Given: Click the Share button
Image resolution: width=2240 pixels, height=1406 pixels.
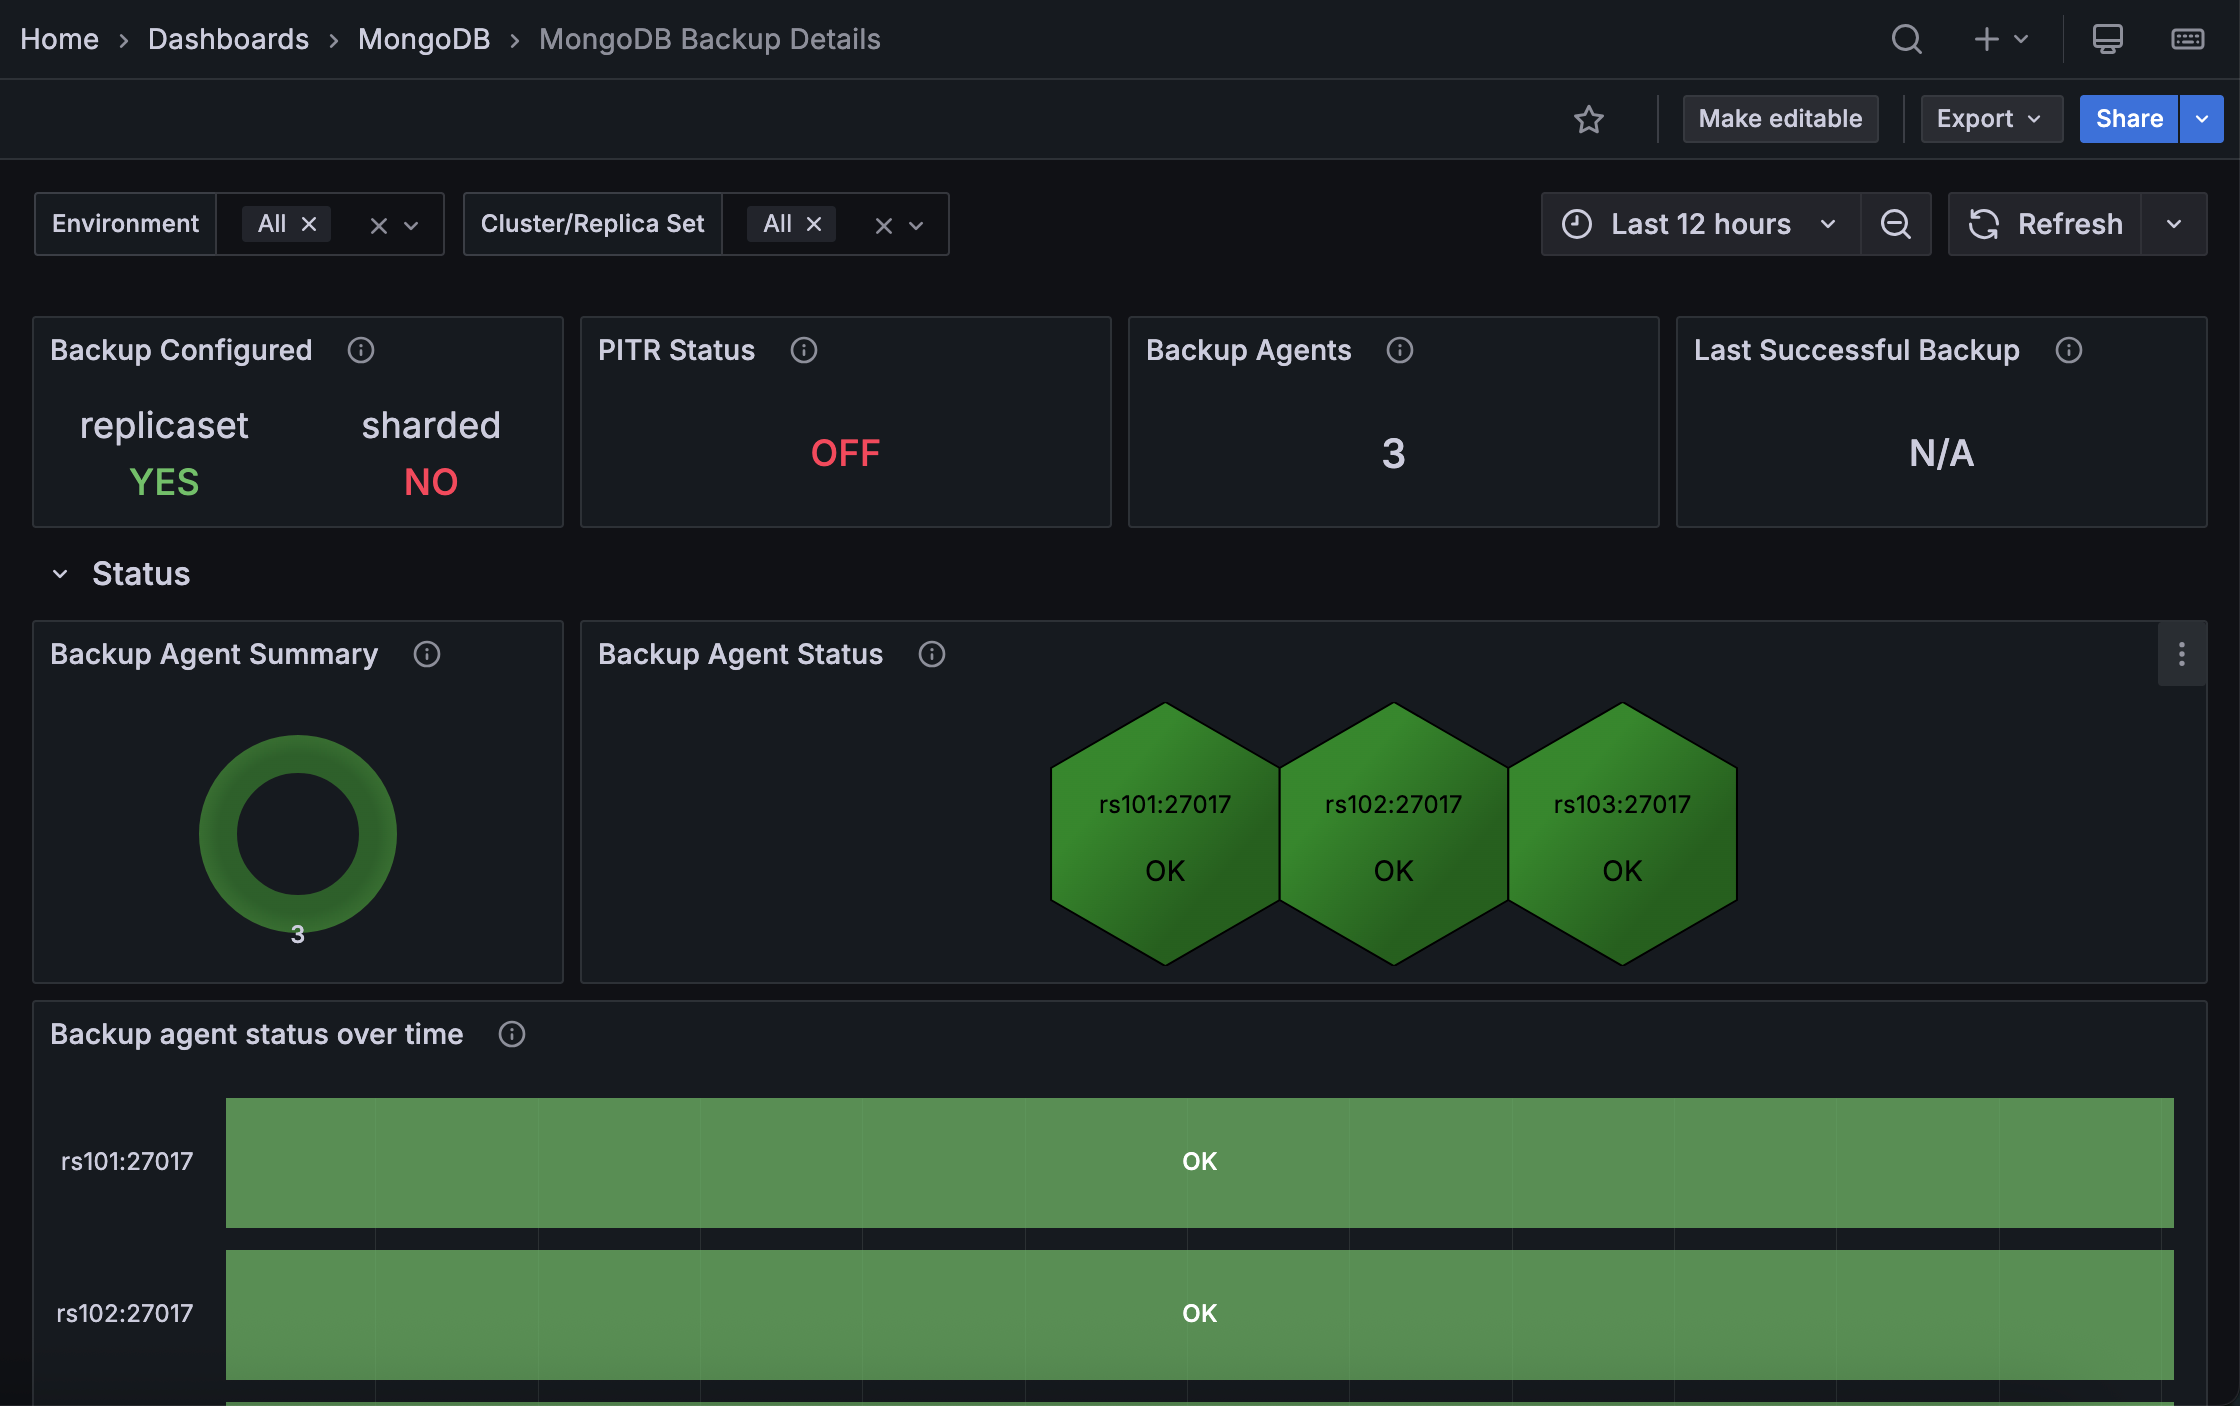Looking at the screenshot, I should 2127,118.
